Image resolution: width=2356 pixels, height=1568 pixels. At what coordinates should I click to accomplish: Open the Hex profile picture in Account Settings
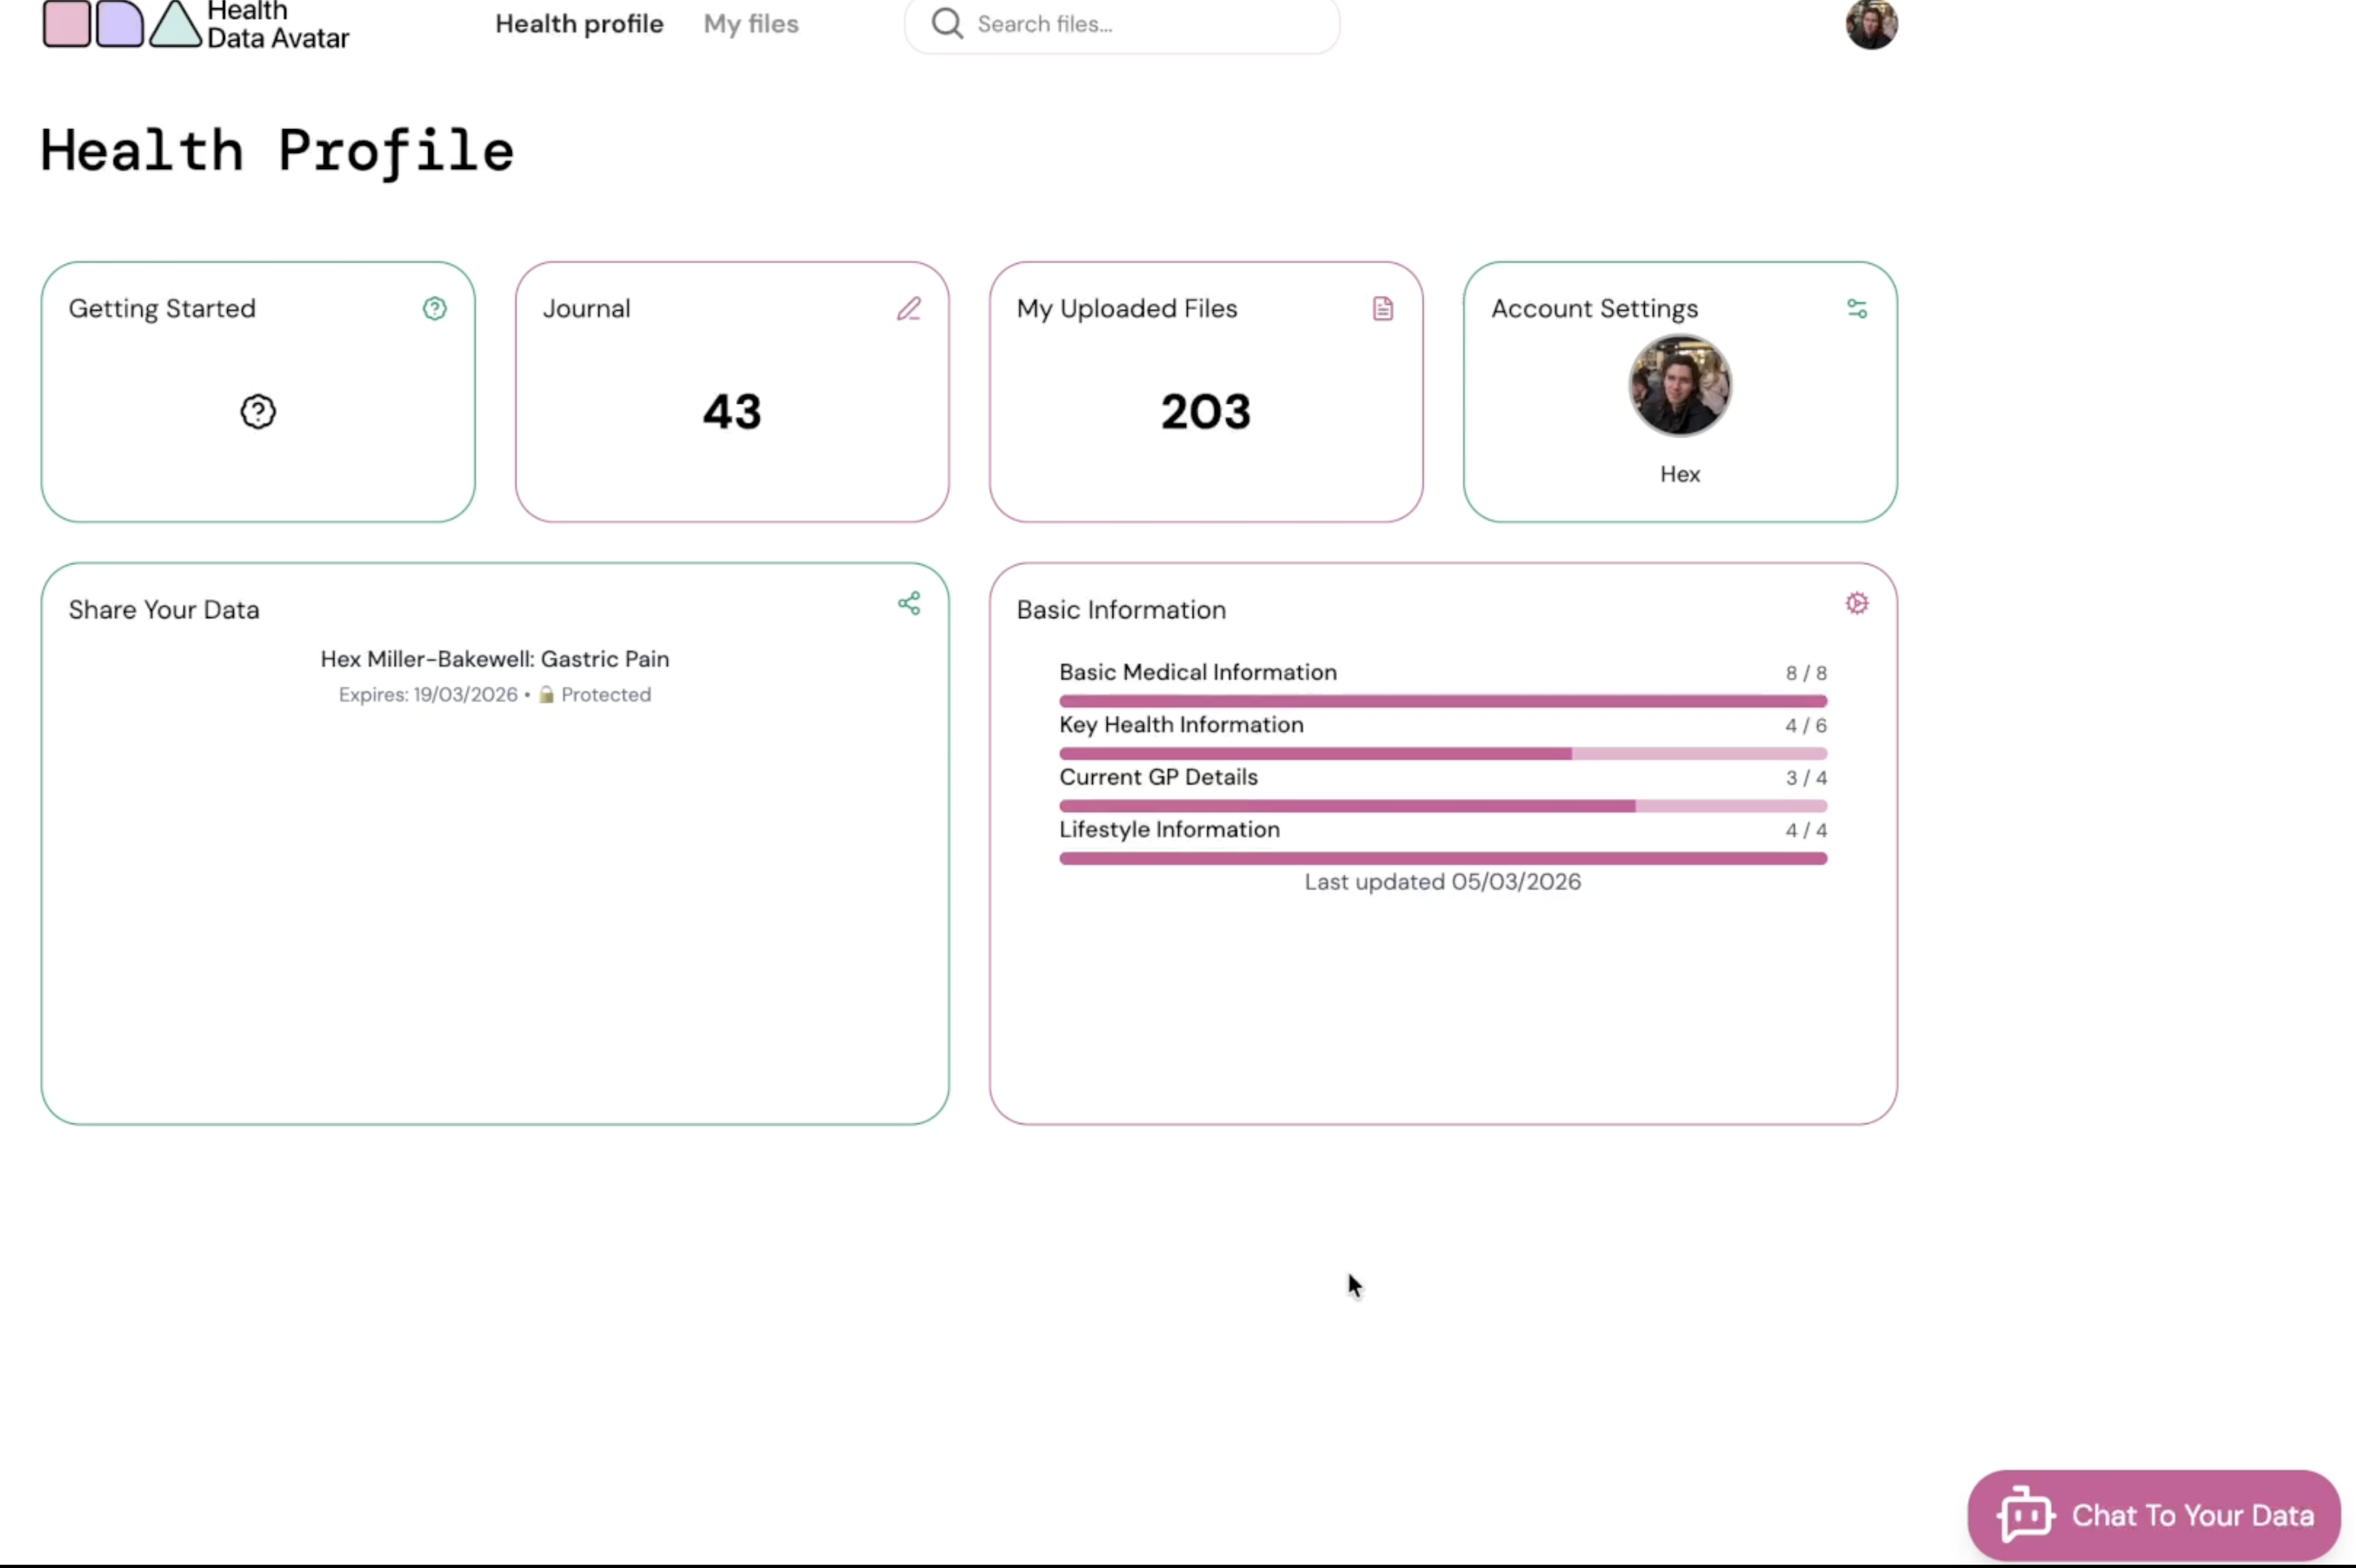coord(1678,386)
